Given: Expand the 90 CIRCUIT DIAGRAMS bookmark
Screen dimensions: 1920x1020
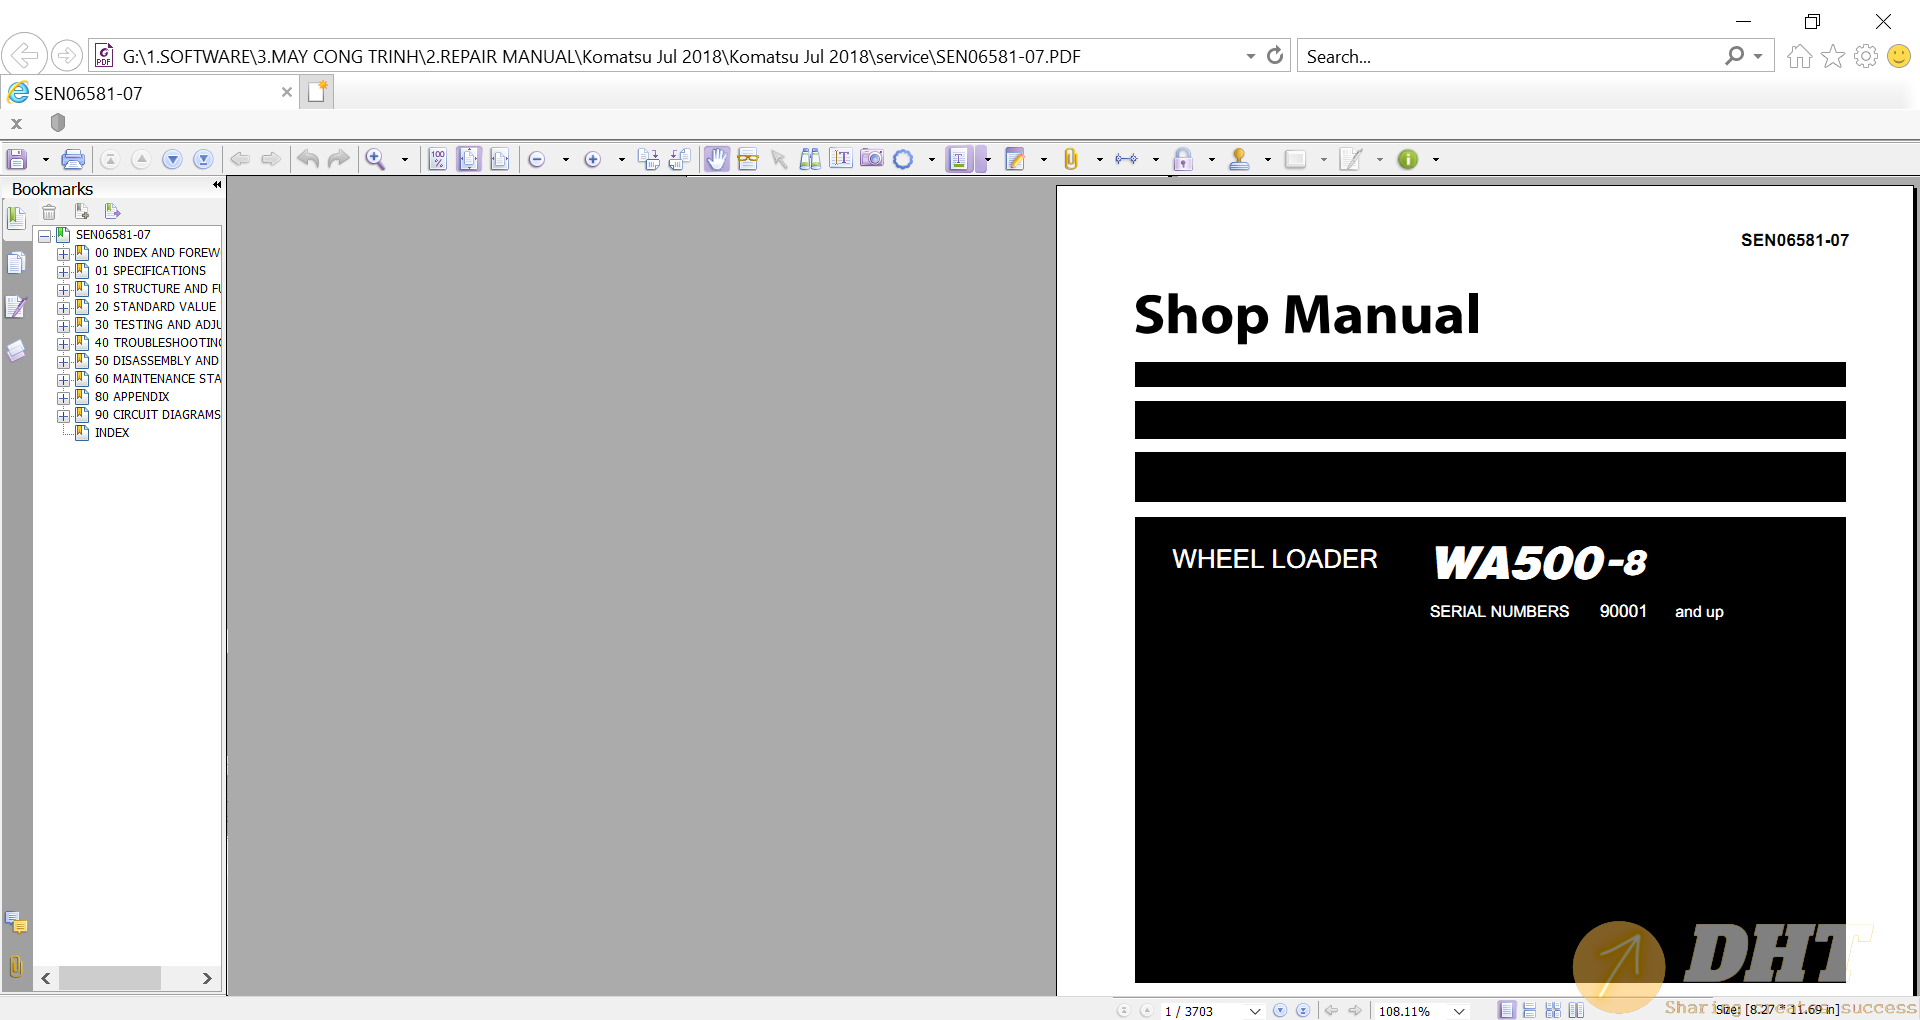Looking at the screenshot, I should click(x=64, y=415).
